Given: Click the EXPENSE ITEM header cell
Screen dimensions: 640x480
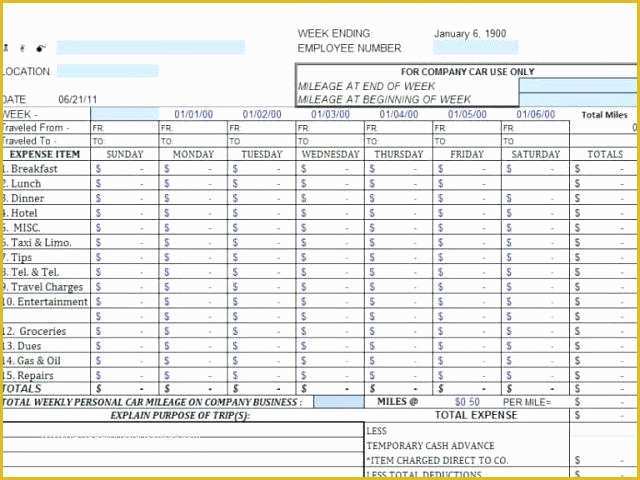Looking at the screenshot, I should pos(45,154).
